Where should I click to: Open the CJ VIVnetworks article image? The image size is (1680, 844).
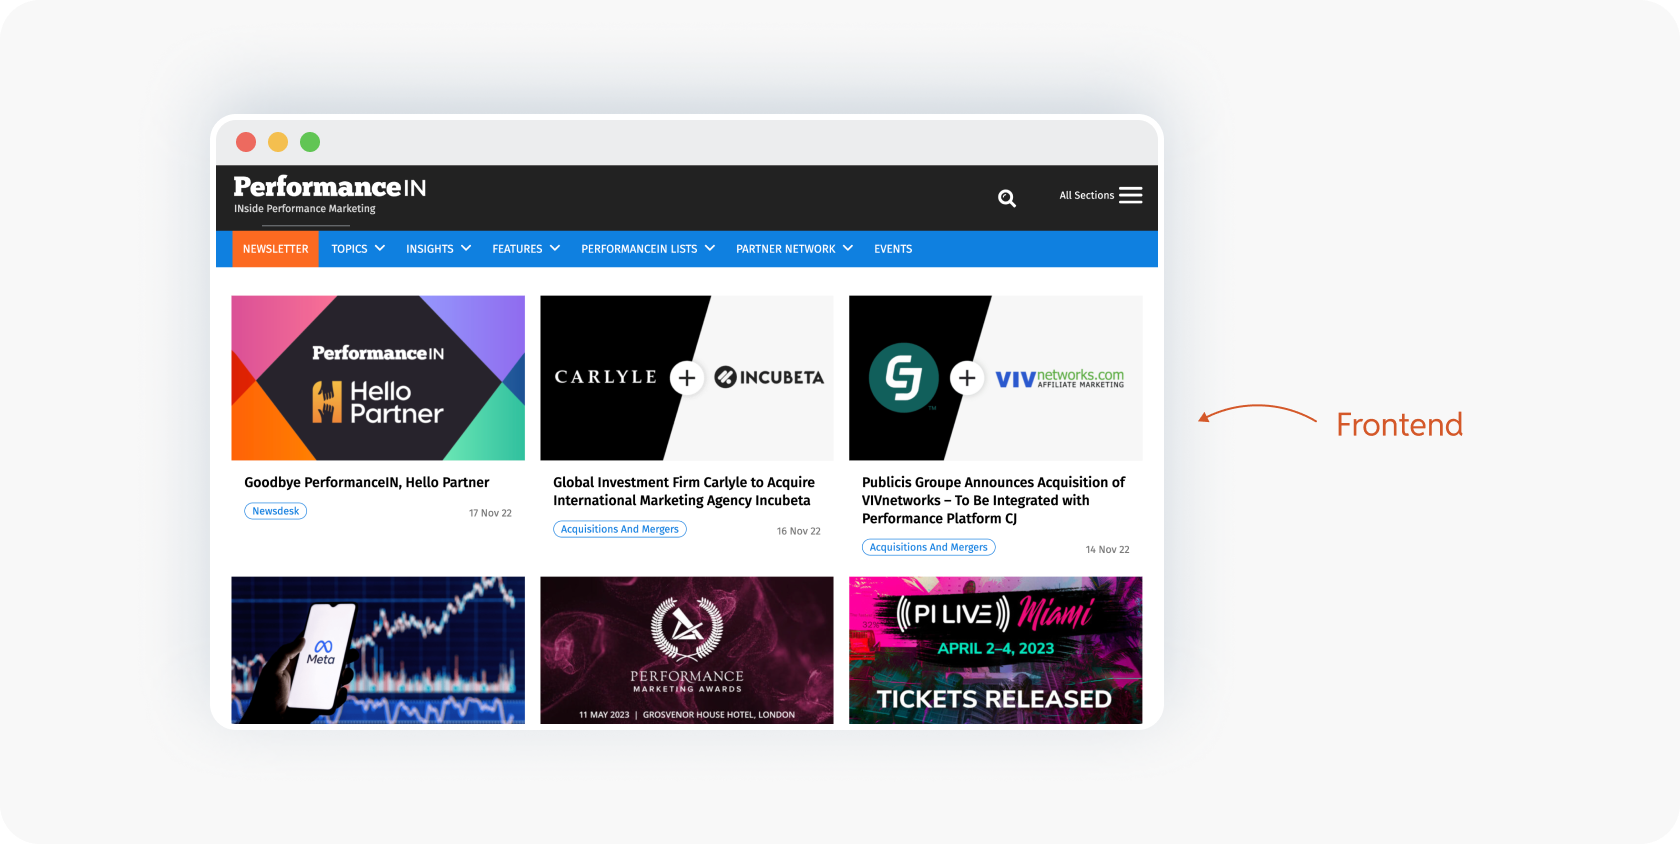[996, 378]
